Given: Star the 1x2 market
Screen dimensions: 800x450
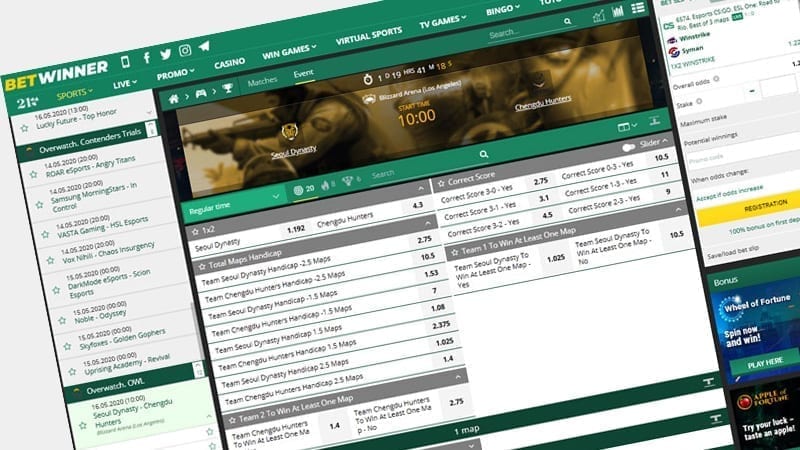Looking at the screenshot, I should pos(195,232).
